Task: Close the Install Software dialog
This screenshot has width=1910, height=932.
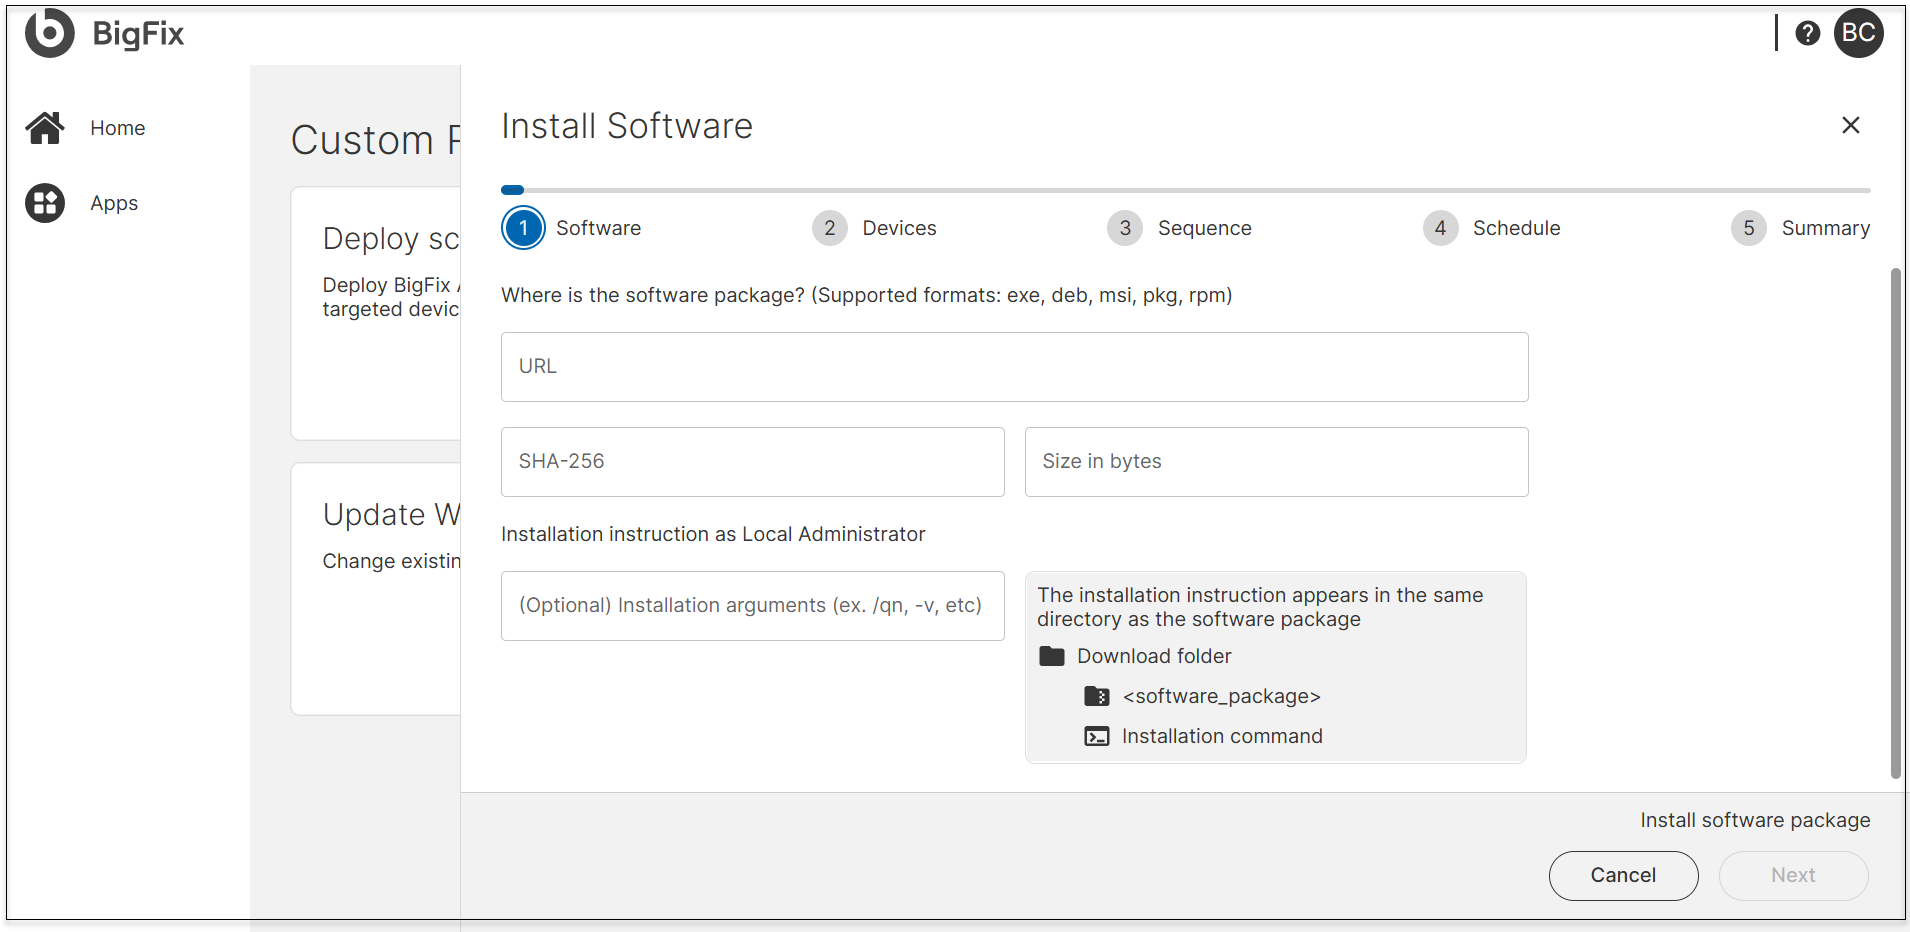Action: 1850,125
